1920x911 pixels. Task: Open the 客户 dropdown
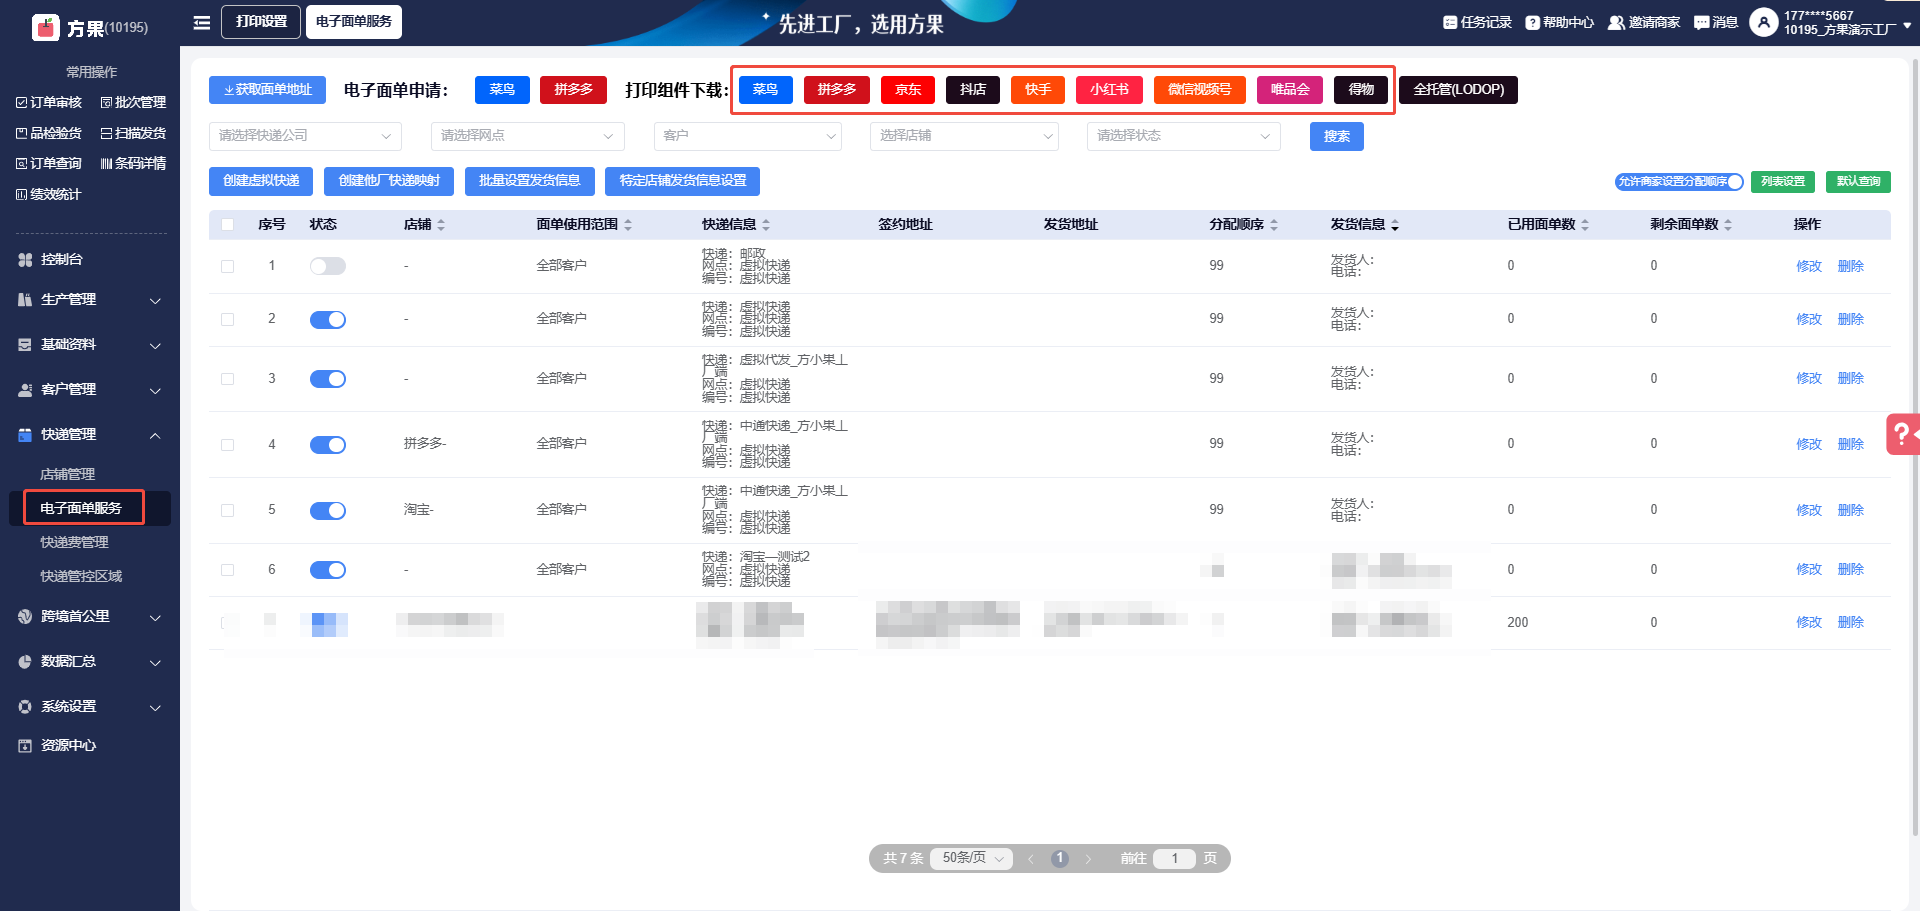[x=748, y=136]
